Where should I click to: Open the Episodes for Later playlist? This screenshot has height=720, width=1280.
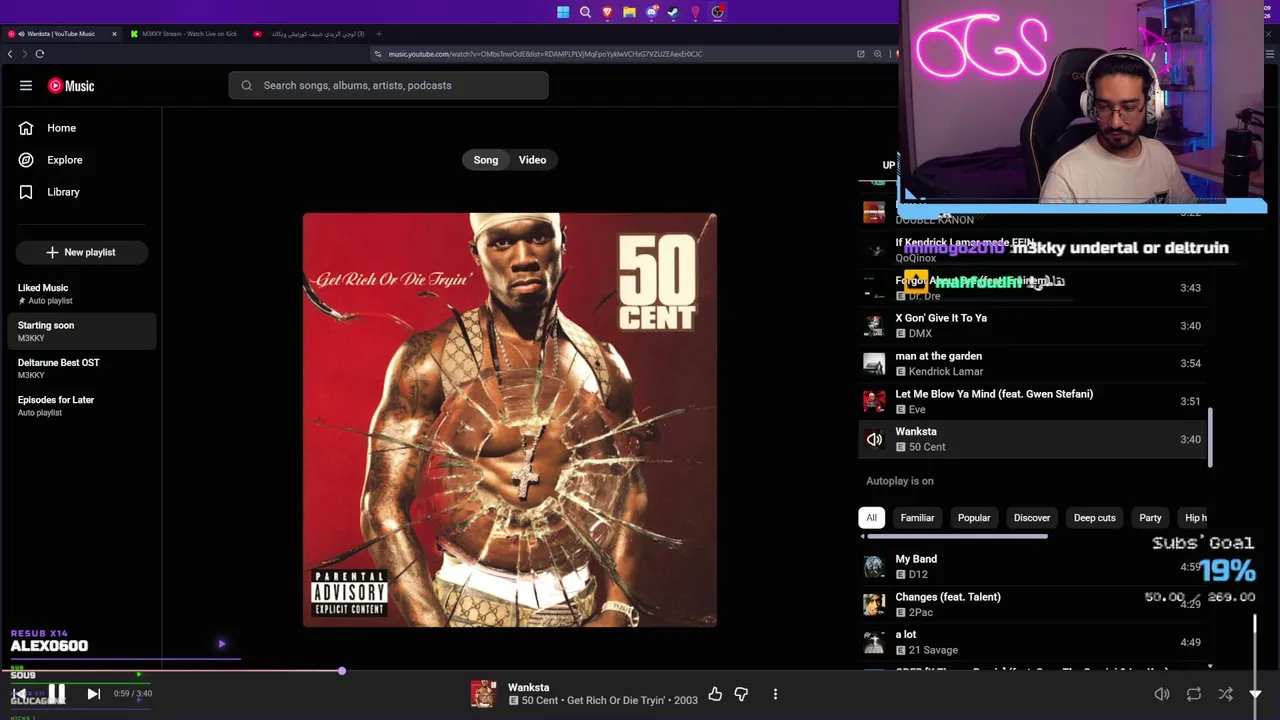pyautogui.click(x=81, y=406)
